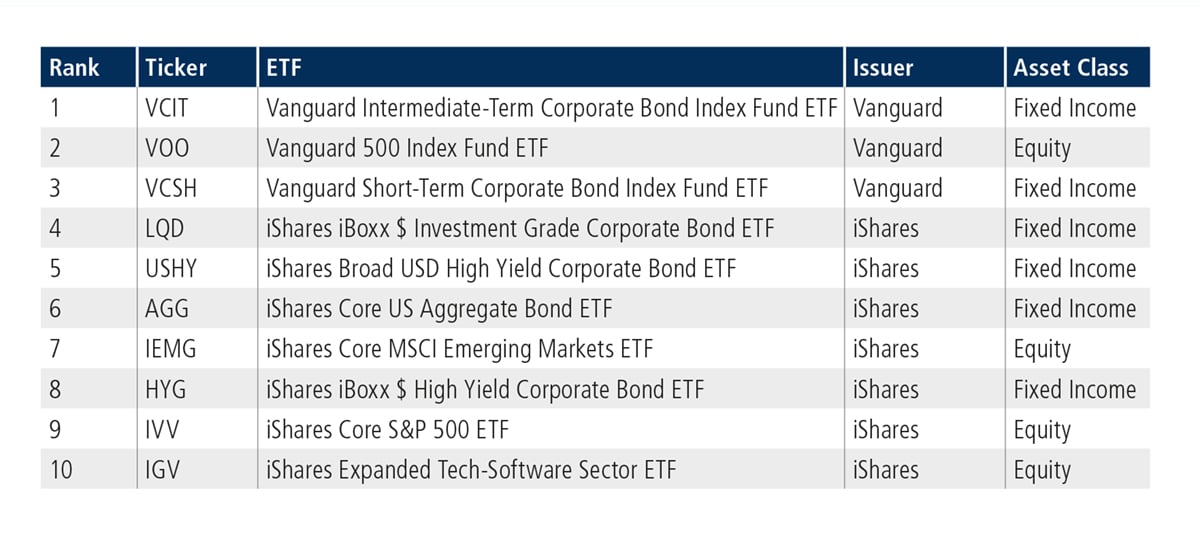Select the VOO ticker cell

coord(196,148)
